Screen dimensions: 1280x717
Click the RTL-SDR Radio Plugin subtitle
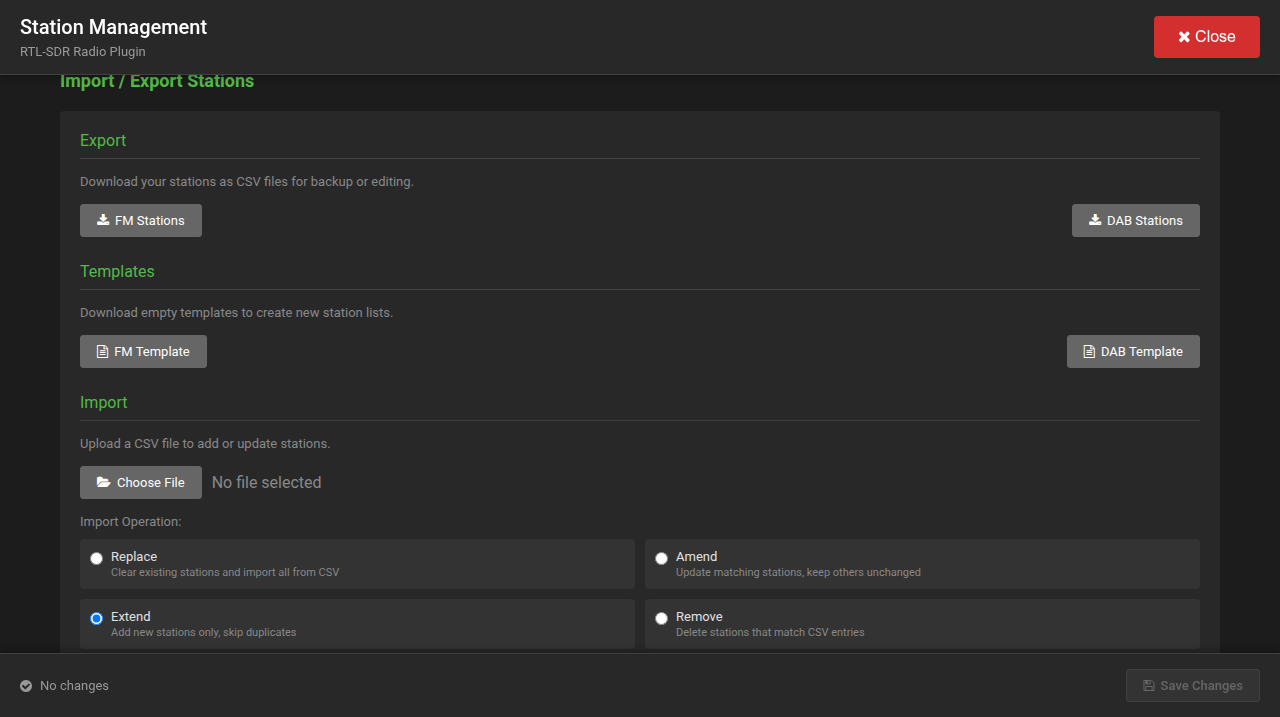[83, 52]
